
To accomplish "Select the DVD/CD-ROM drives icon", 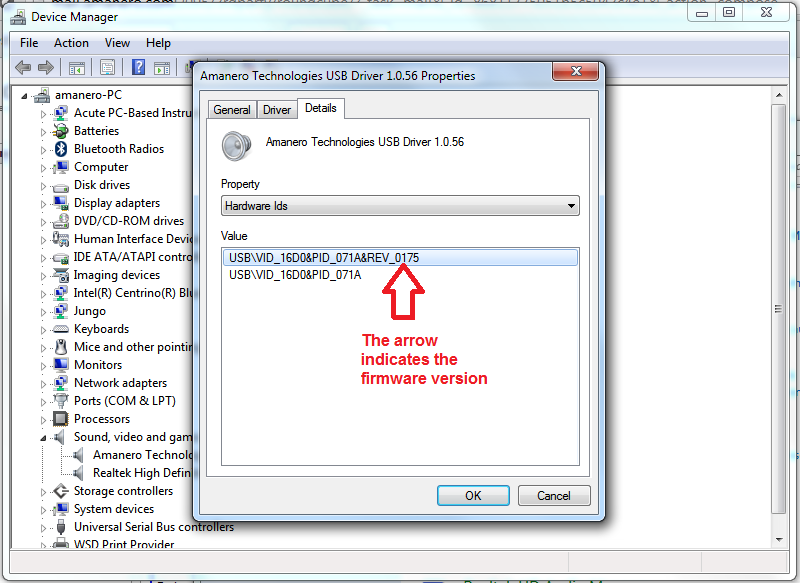I will click(x=61, y=221).
